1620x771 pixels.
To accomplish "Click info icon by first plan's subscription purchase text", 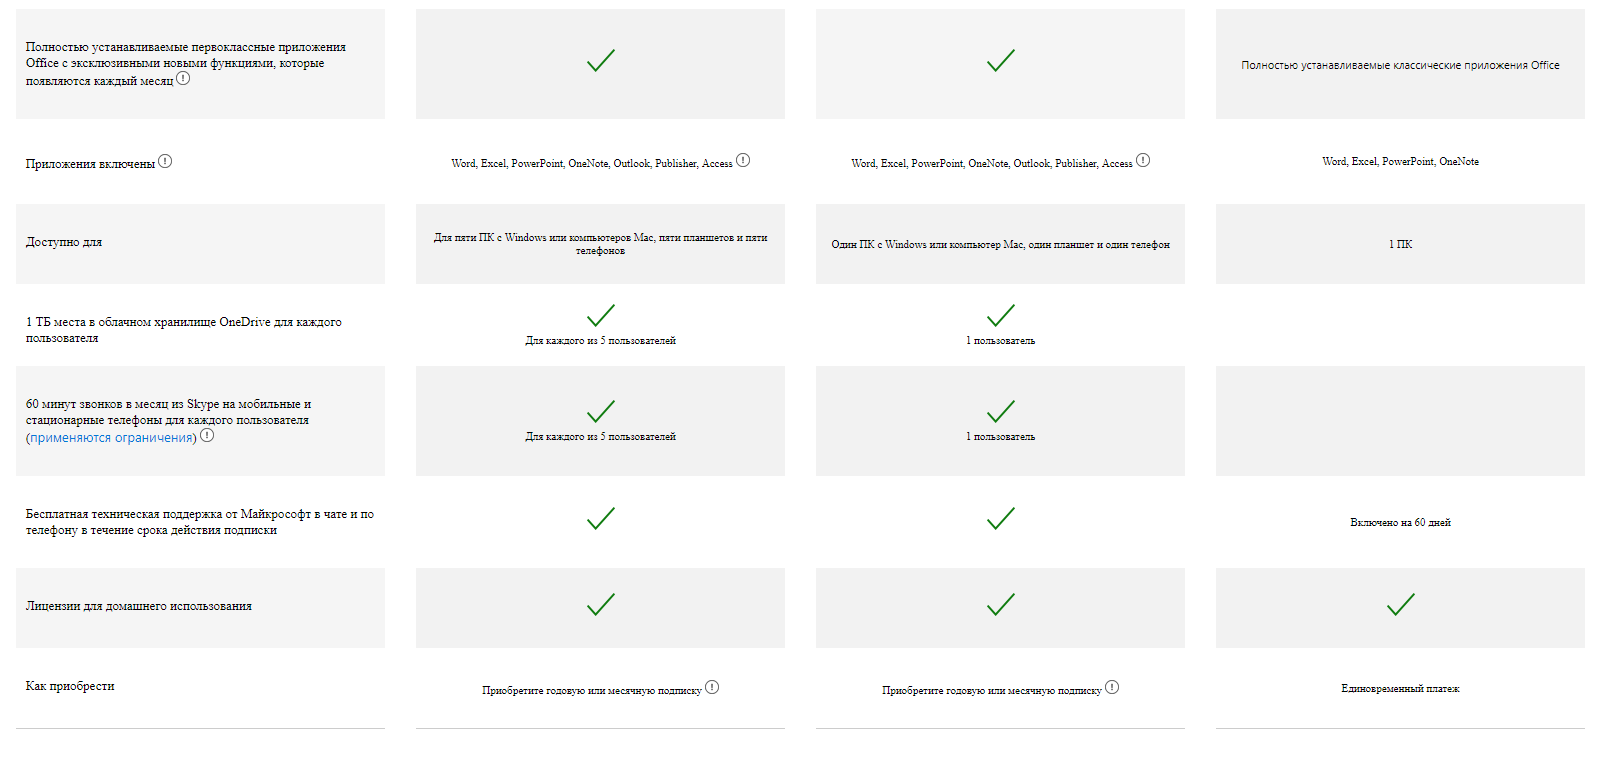I will tap(712, 687).
